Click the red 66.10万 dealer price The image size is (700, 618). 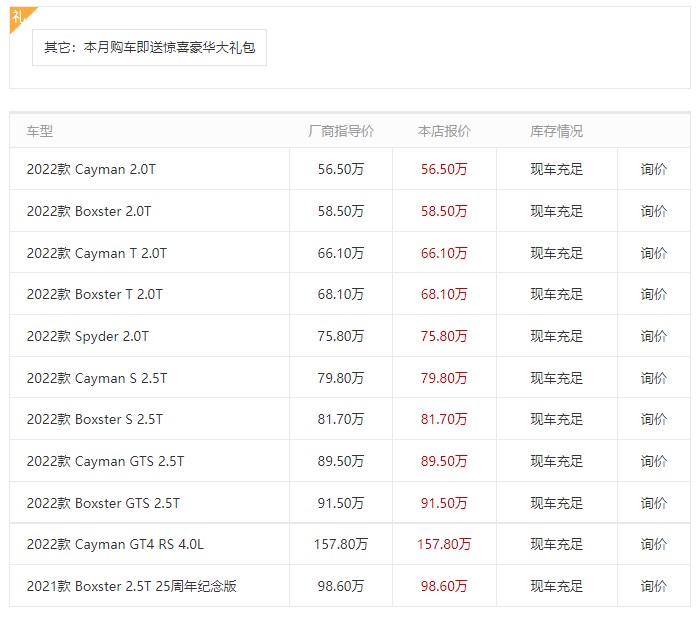pos(444,253)
